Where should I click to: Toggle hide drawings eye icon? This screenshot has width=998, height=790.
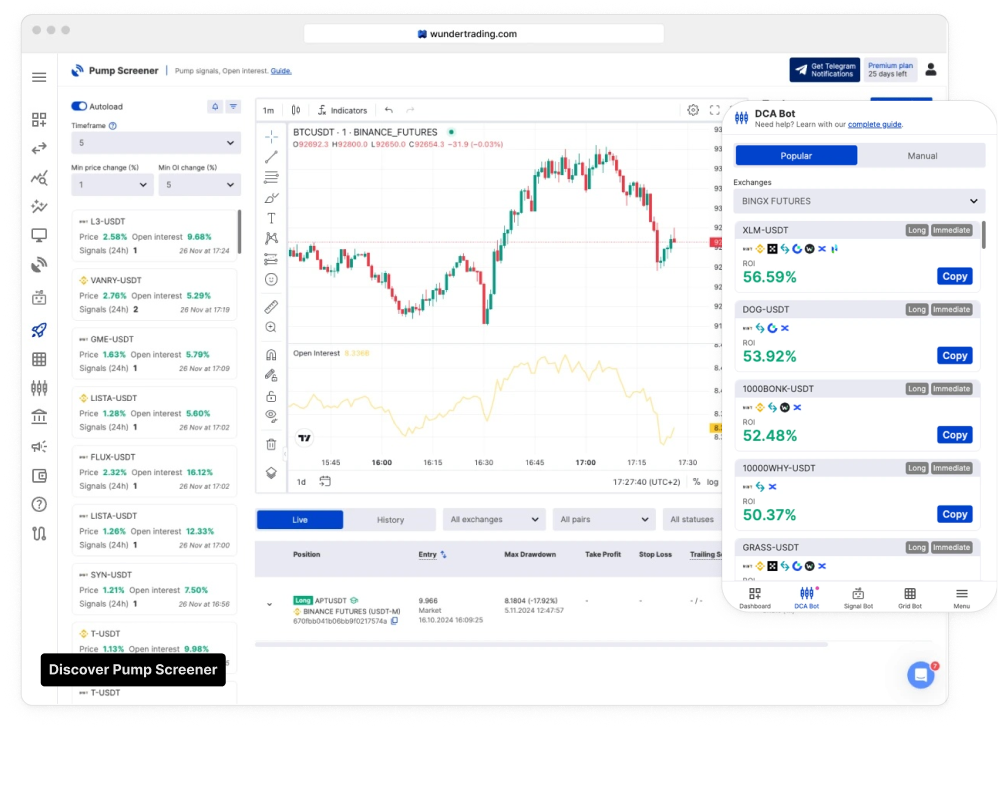[271, 416]
